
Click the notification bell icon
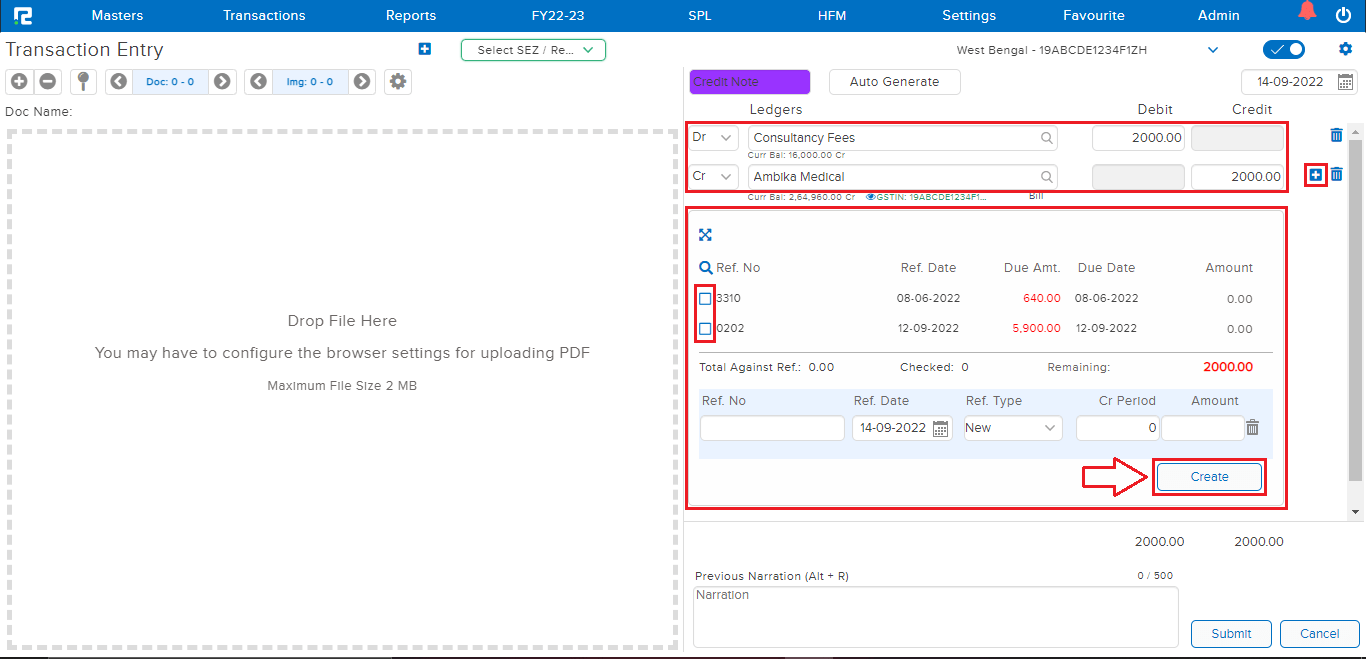(x=1307, y=13)
